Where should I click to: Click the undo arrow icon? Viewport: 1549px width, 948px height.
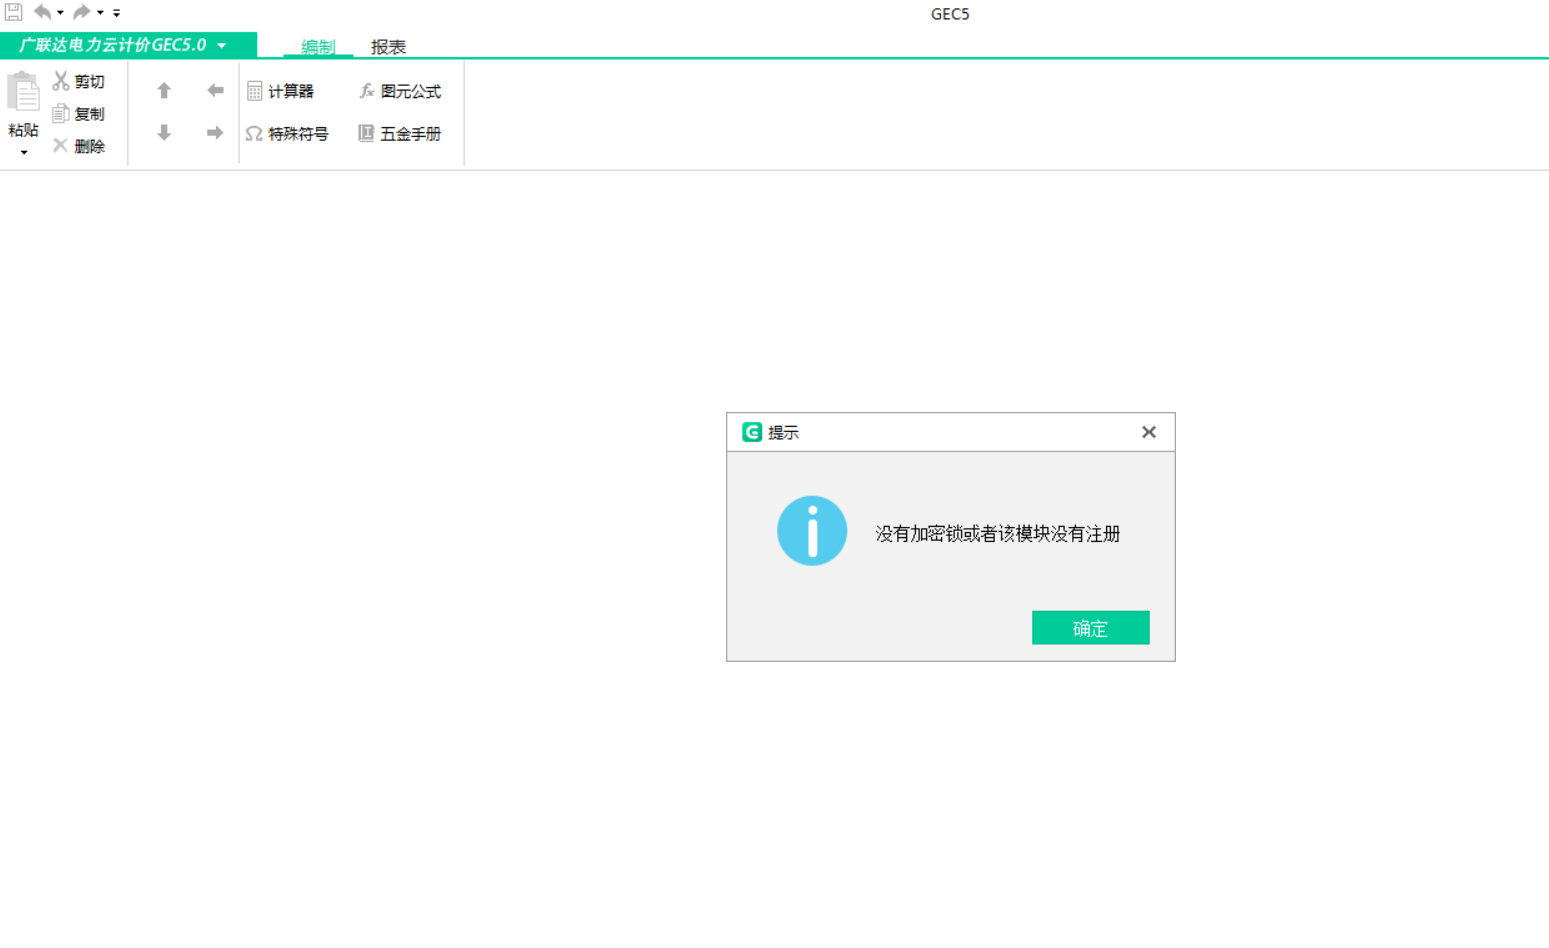coord(42,12)
